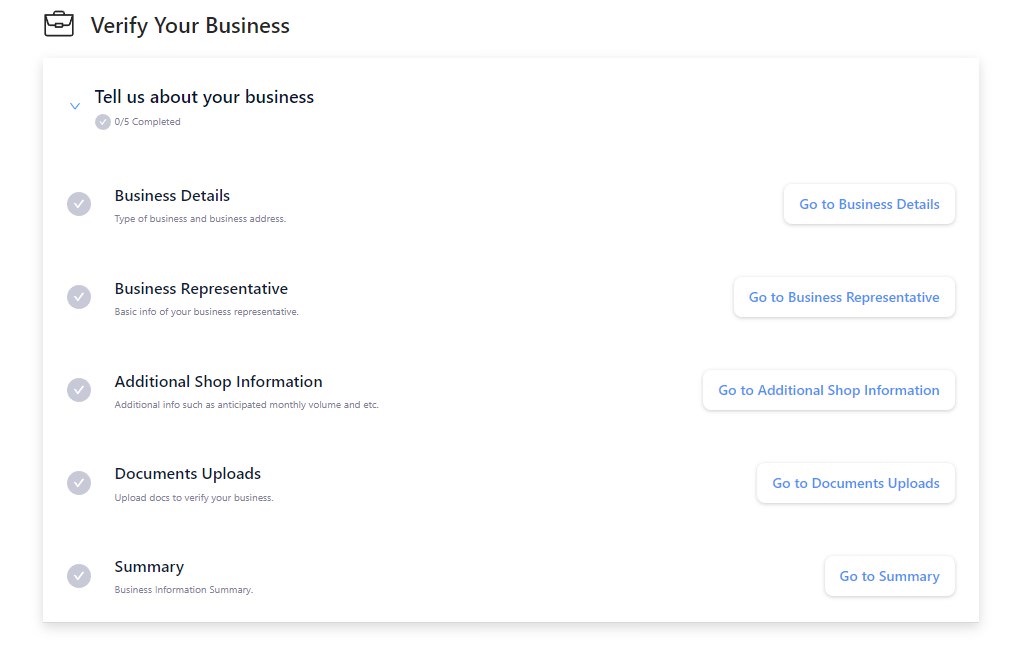Click the Documents Uploads status check icon
1009x647 pixels.
click(79, 483)
